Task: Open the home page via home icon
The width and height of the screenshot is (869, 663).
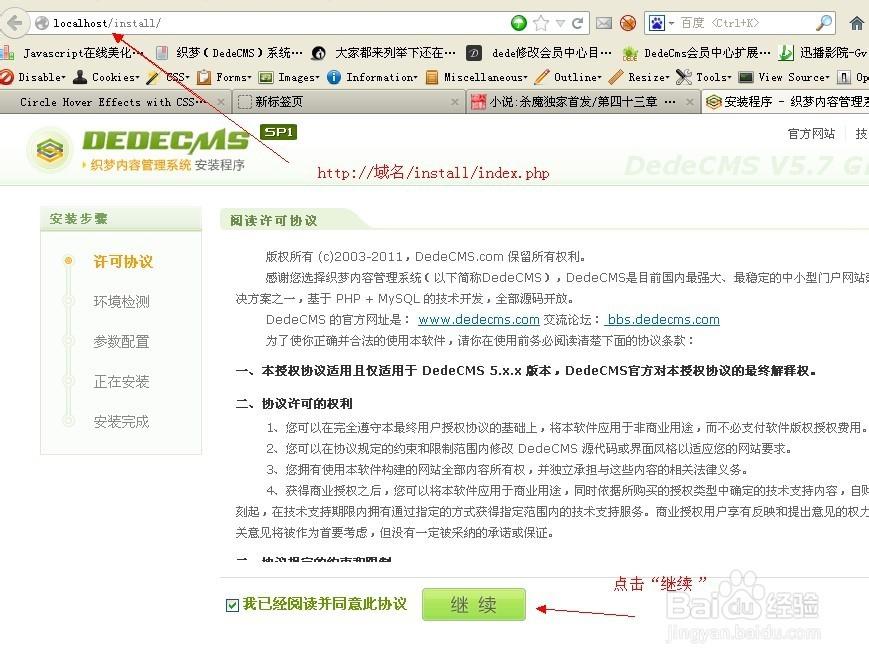Action: 857,23
